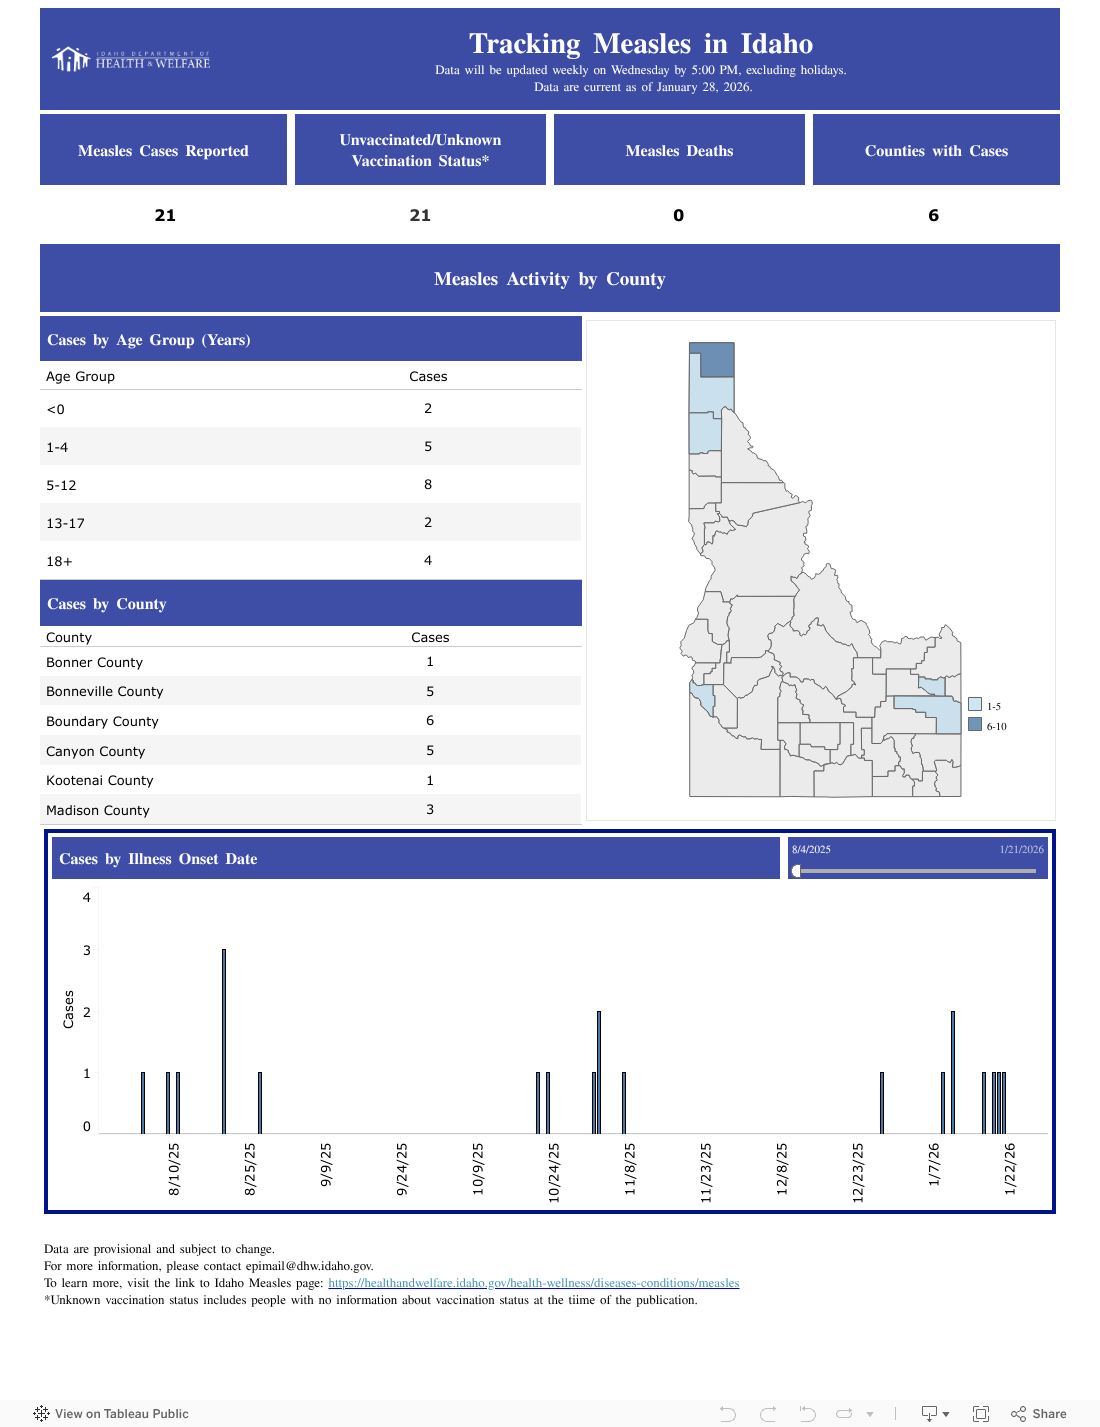Open the Idaho Measles page hyperlink

(534, 1282)
